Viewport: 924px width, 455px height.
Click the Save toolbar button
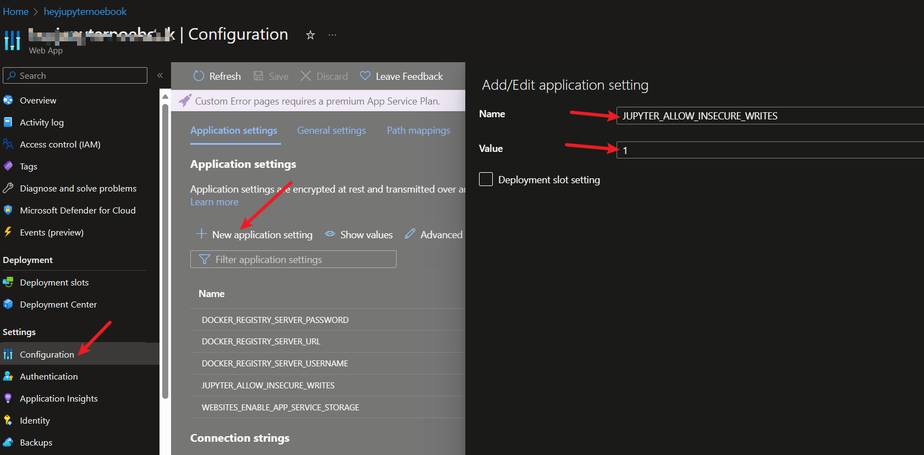coord(271,77)
